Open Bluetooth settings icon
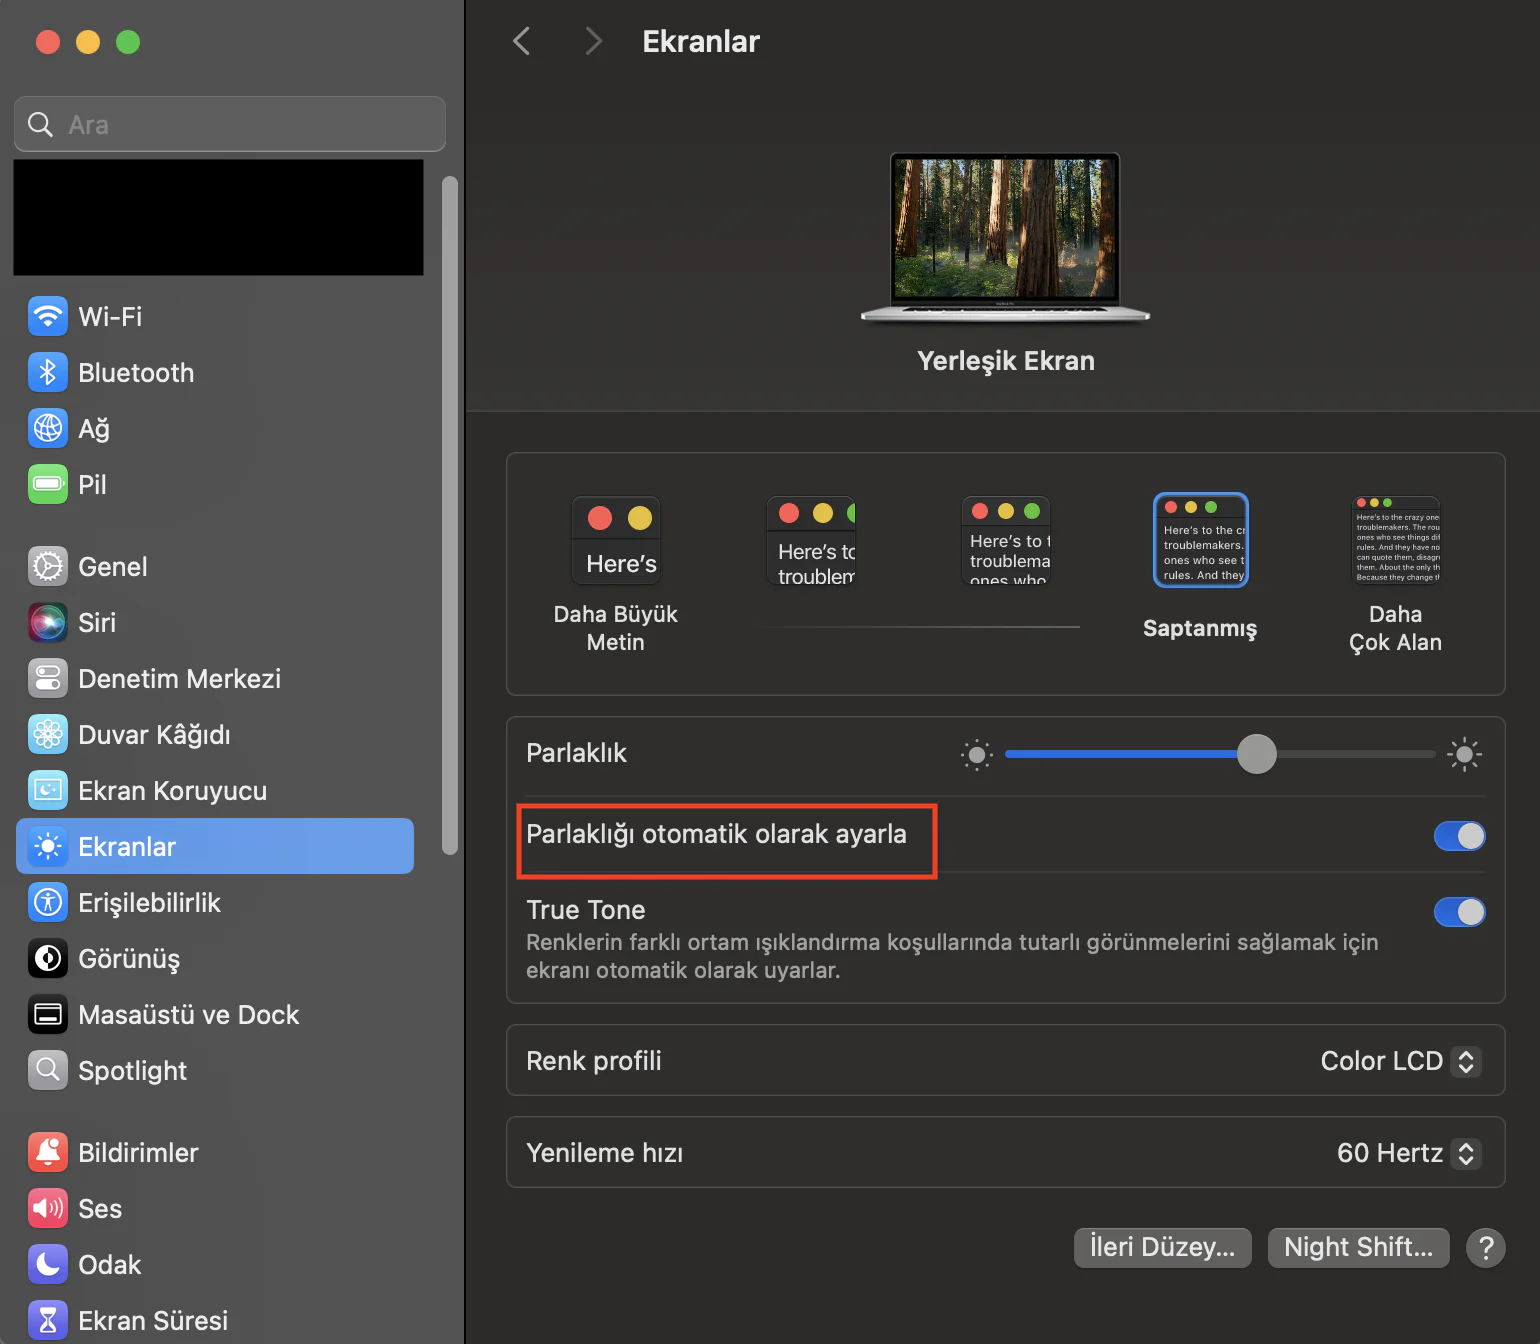The height and width of the screenshot is (1344, 1540). point(48,373)
